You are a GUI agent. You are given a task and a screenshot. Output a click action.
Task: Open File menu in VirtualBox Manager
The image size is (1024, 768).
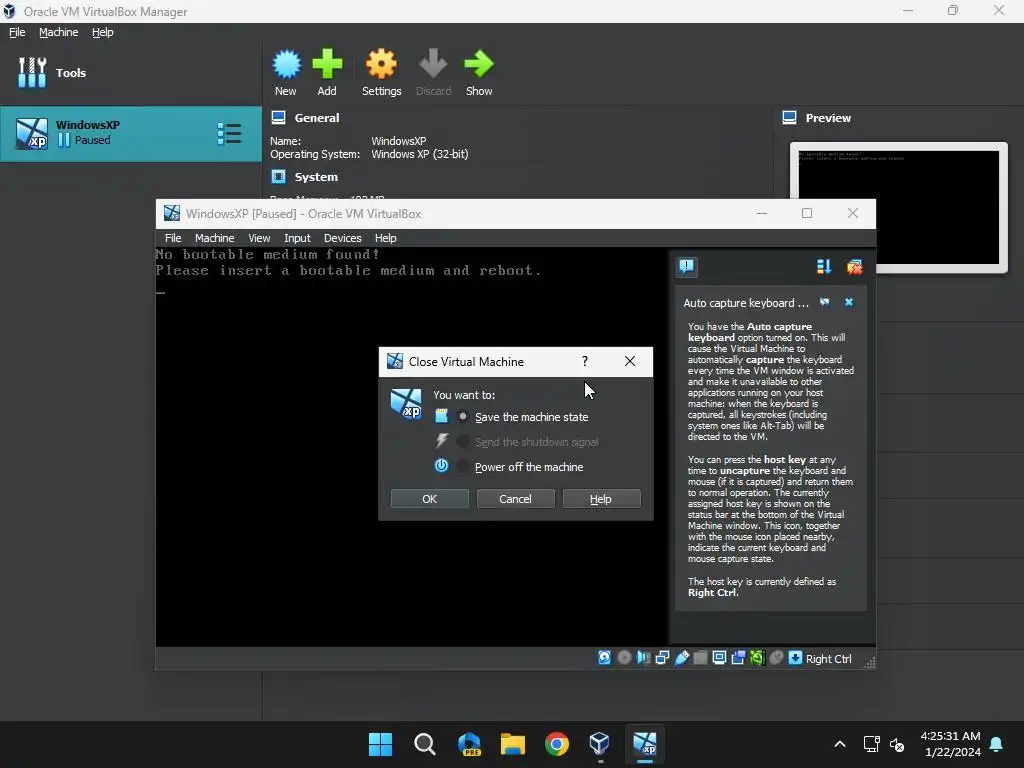17,32
